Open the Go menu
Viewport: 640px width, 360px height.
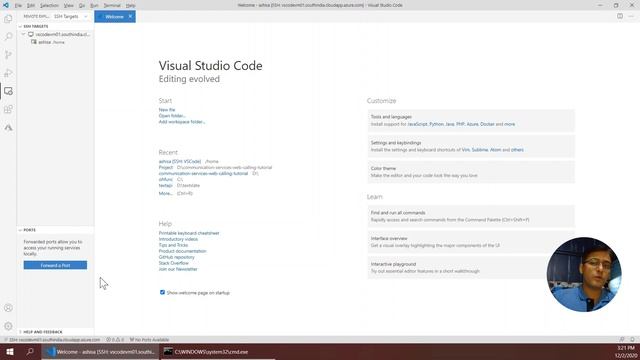(x=82, y=5)
